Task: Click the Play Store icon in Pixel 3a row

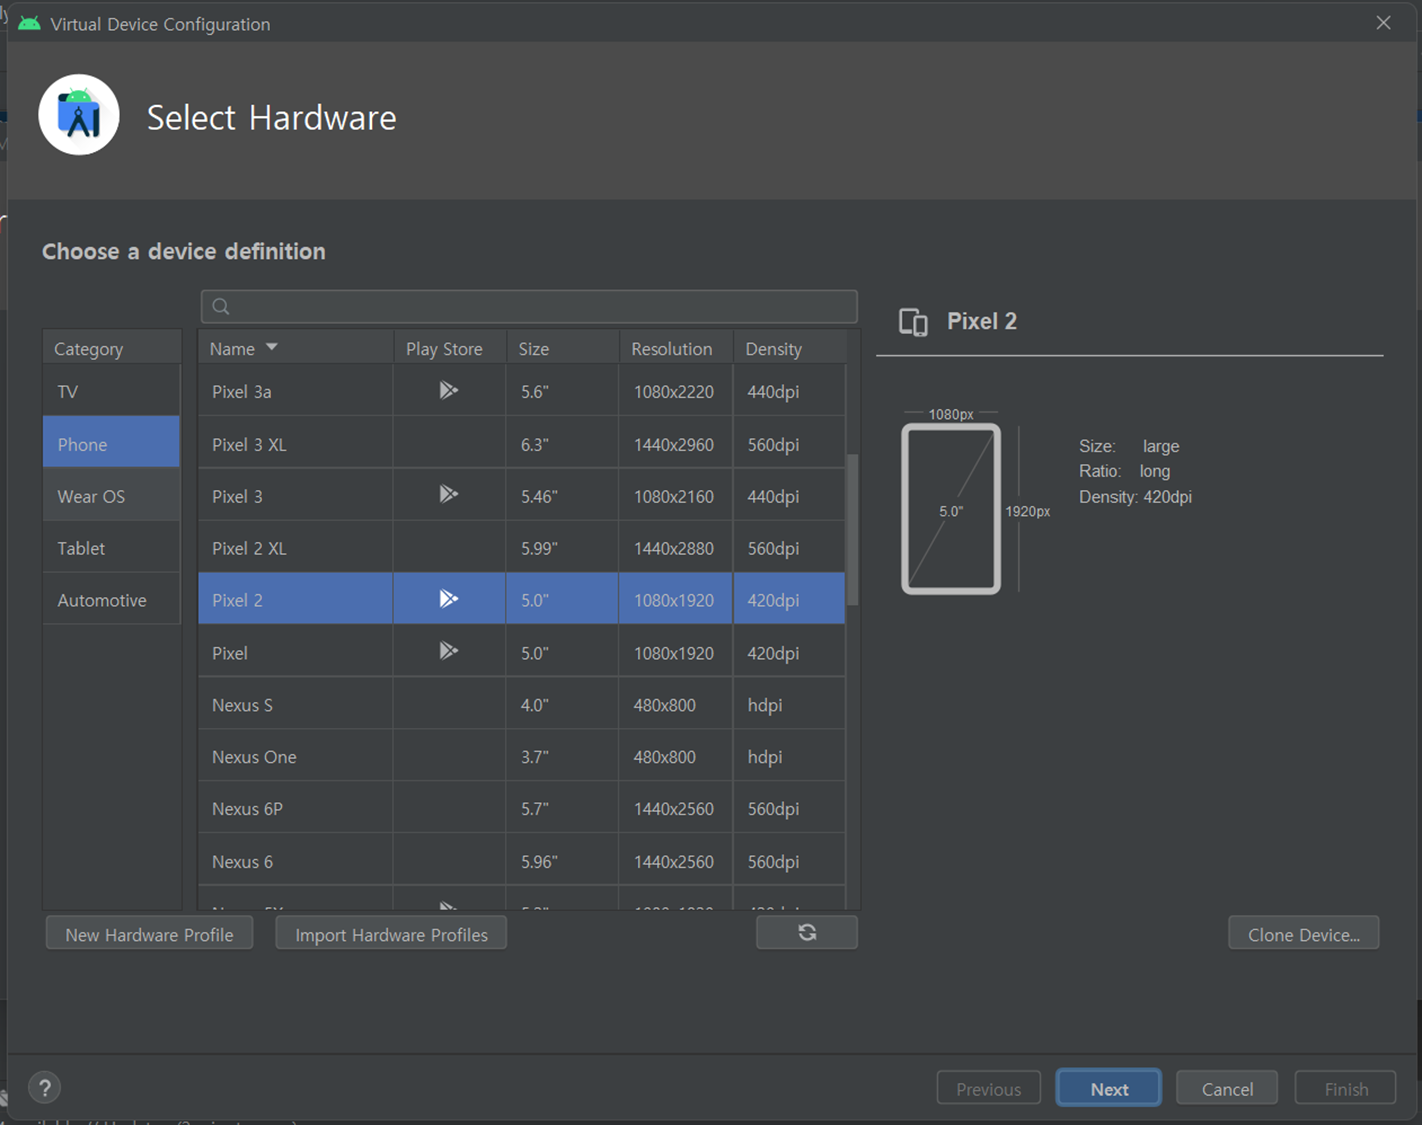Action: (448, 390)
